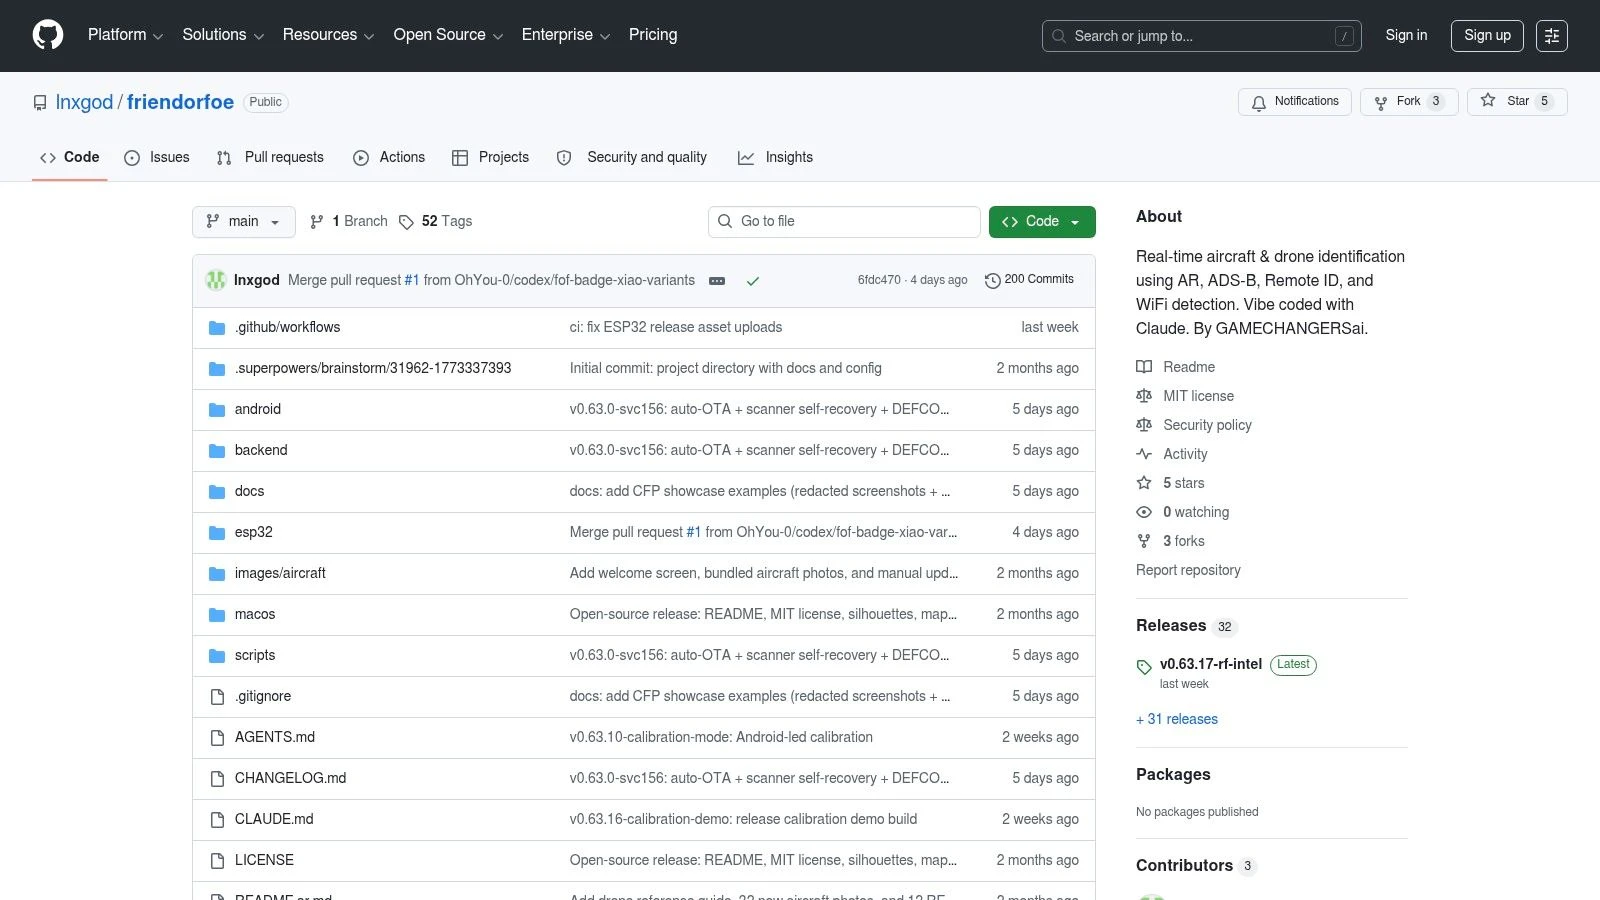View the 52 Tags link
This screenshot has width=1600, height=900.
click(x=435, y=222)
